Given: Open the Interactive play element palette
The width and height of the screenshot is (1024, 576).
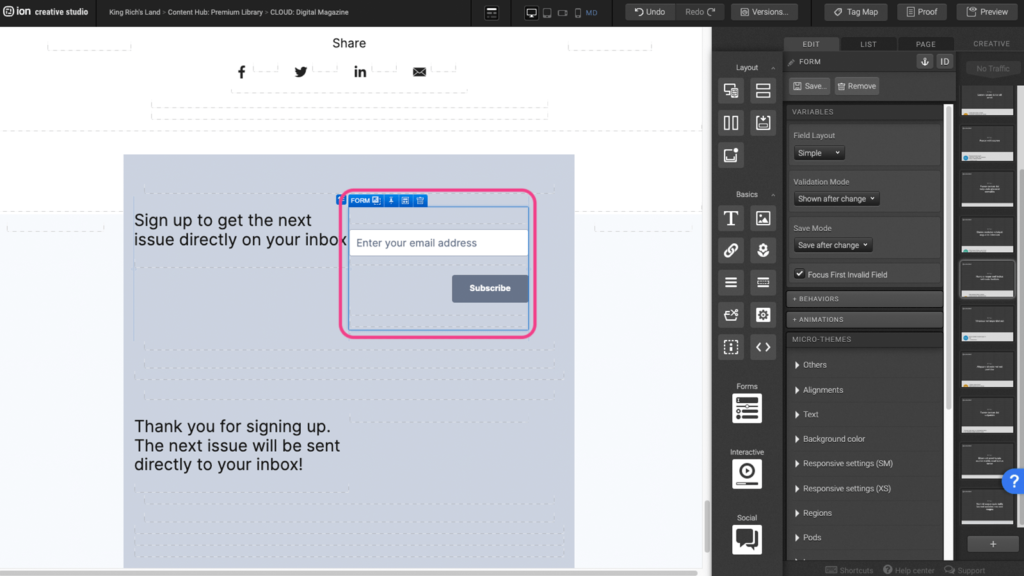Looking at the screenshot, I should point(746,473).
